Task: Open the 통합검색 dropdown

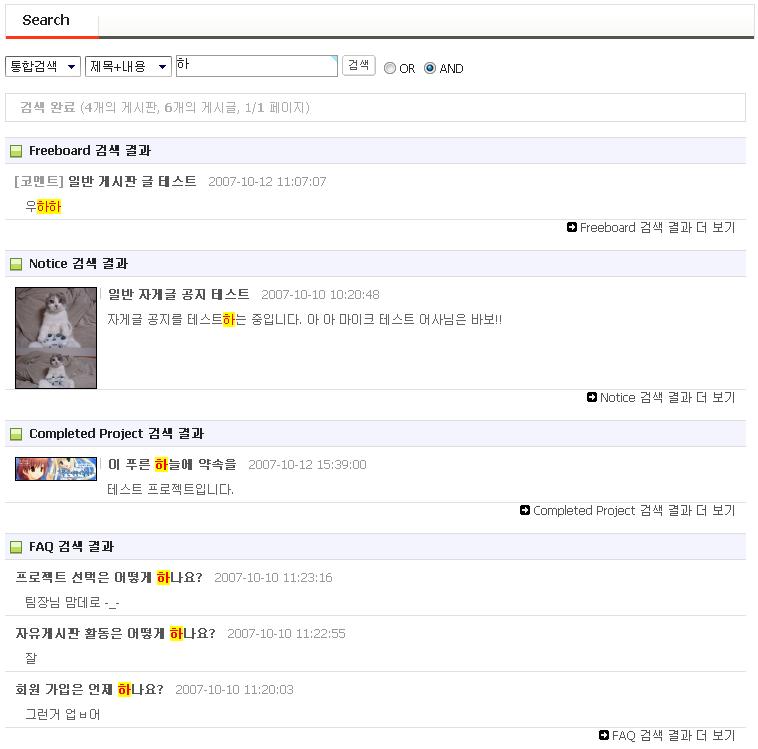Action: [x=43, y=66]
